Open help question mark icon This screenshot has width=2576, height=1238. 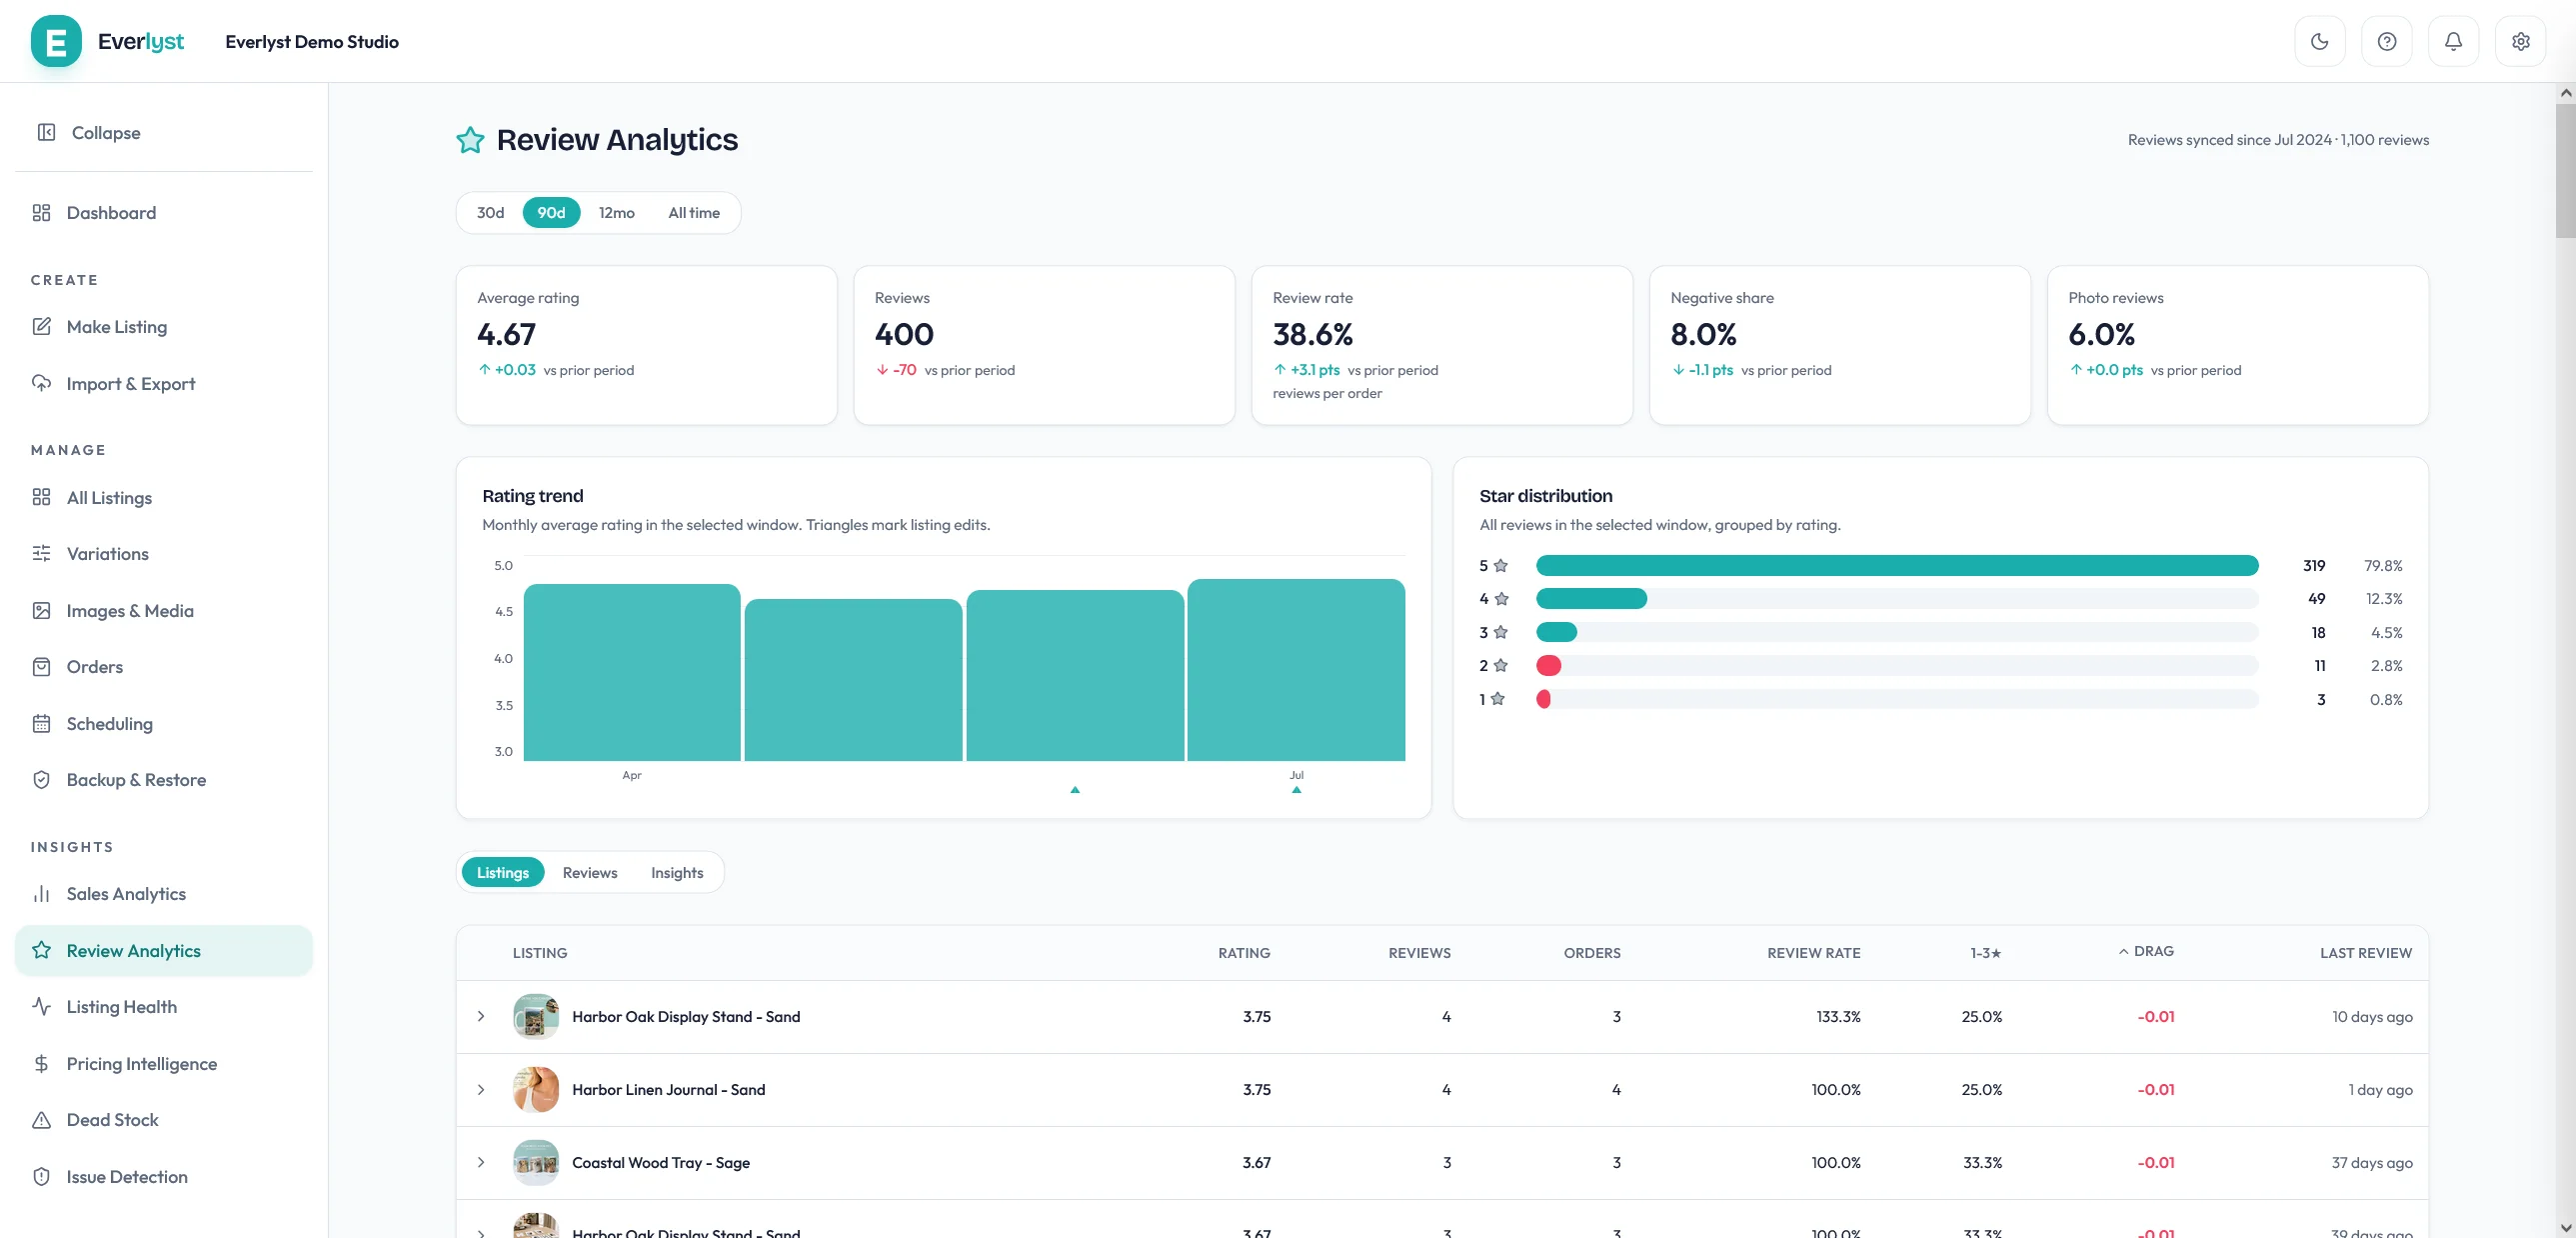2386,41
